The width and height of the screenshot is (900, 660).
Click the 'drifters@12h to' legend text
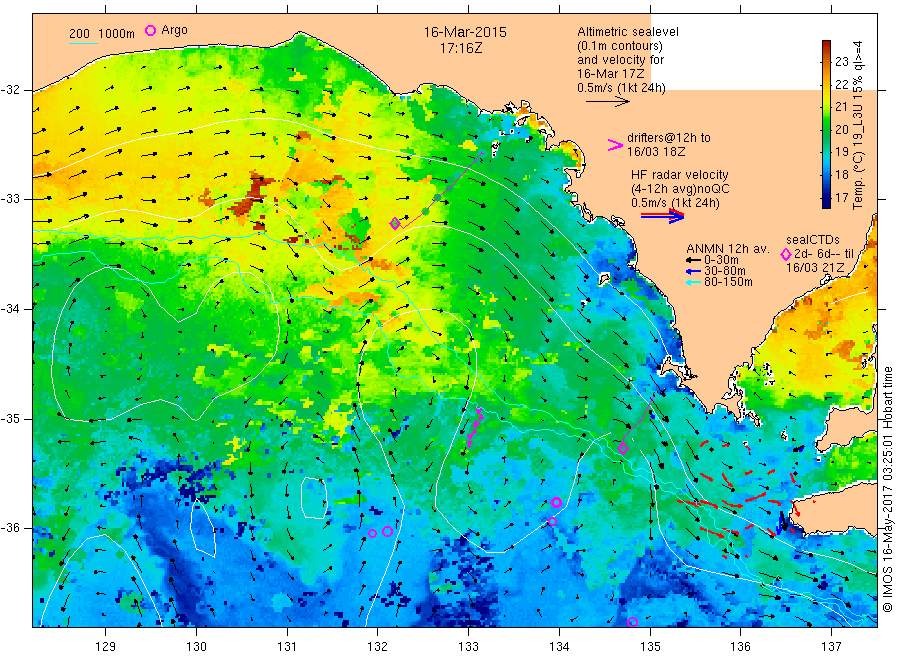click(669, 138)
